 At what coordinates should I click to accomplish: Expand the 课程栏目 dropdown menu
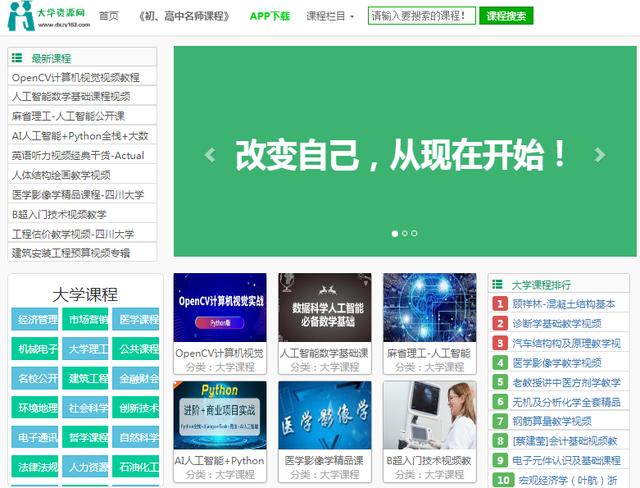click(x=330, y=16)
